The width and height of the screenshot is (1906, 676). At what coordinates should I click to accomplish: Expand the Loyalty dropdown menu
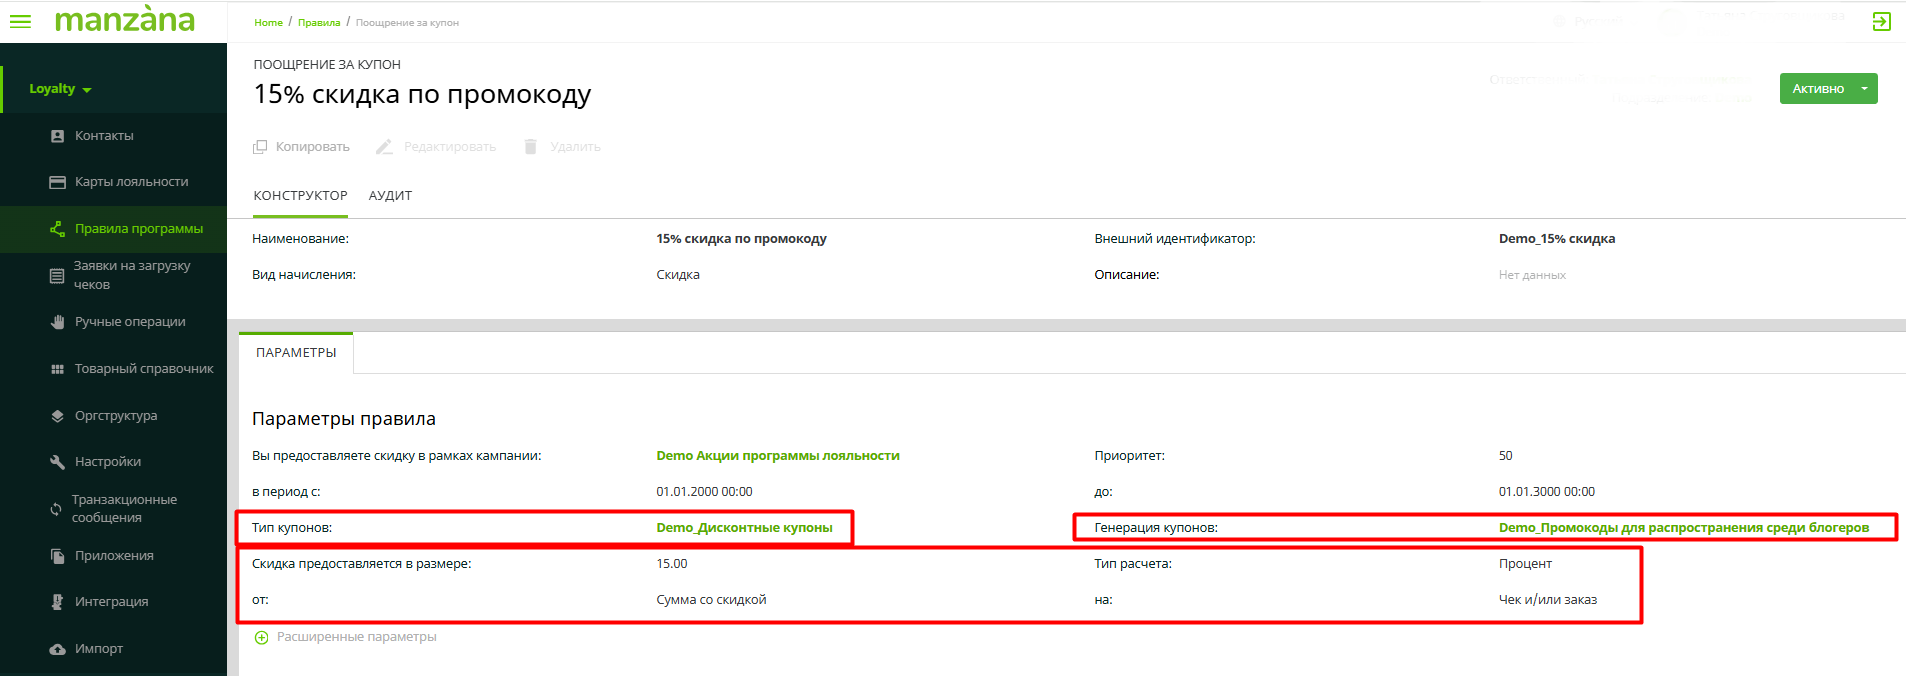point(60,89)
